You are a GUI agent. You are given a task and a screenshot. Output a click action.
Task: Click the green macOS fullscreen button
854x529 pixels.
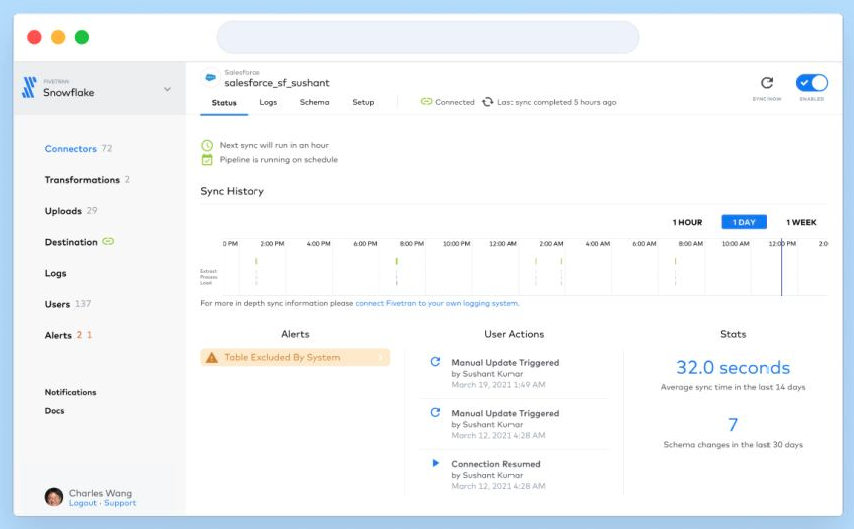(82, 37)
